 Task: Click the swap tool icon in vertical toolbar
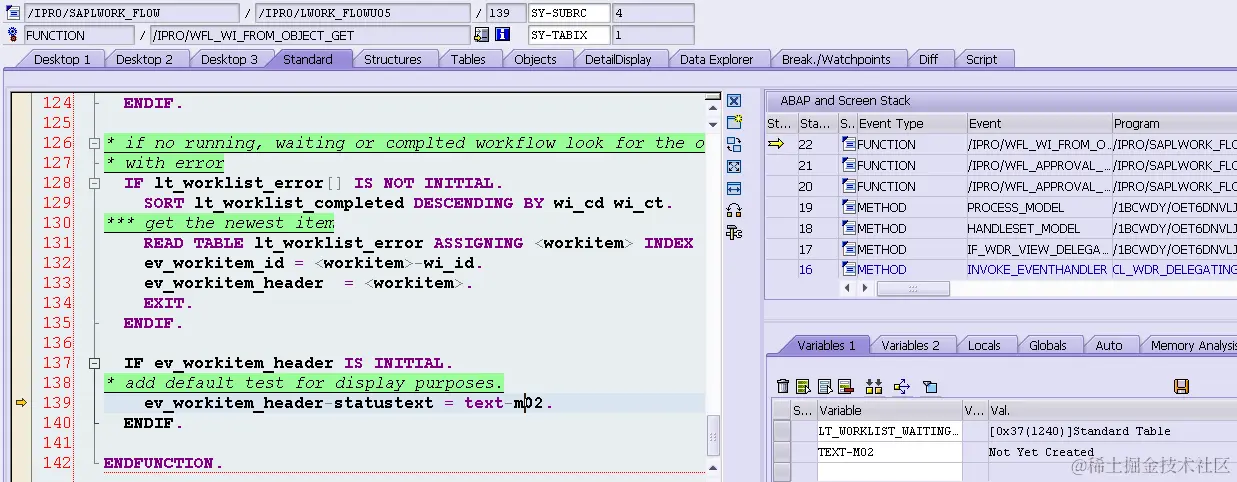(x=734, y=144)
